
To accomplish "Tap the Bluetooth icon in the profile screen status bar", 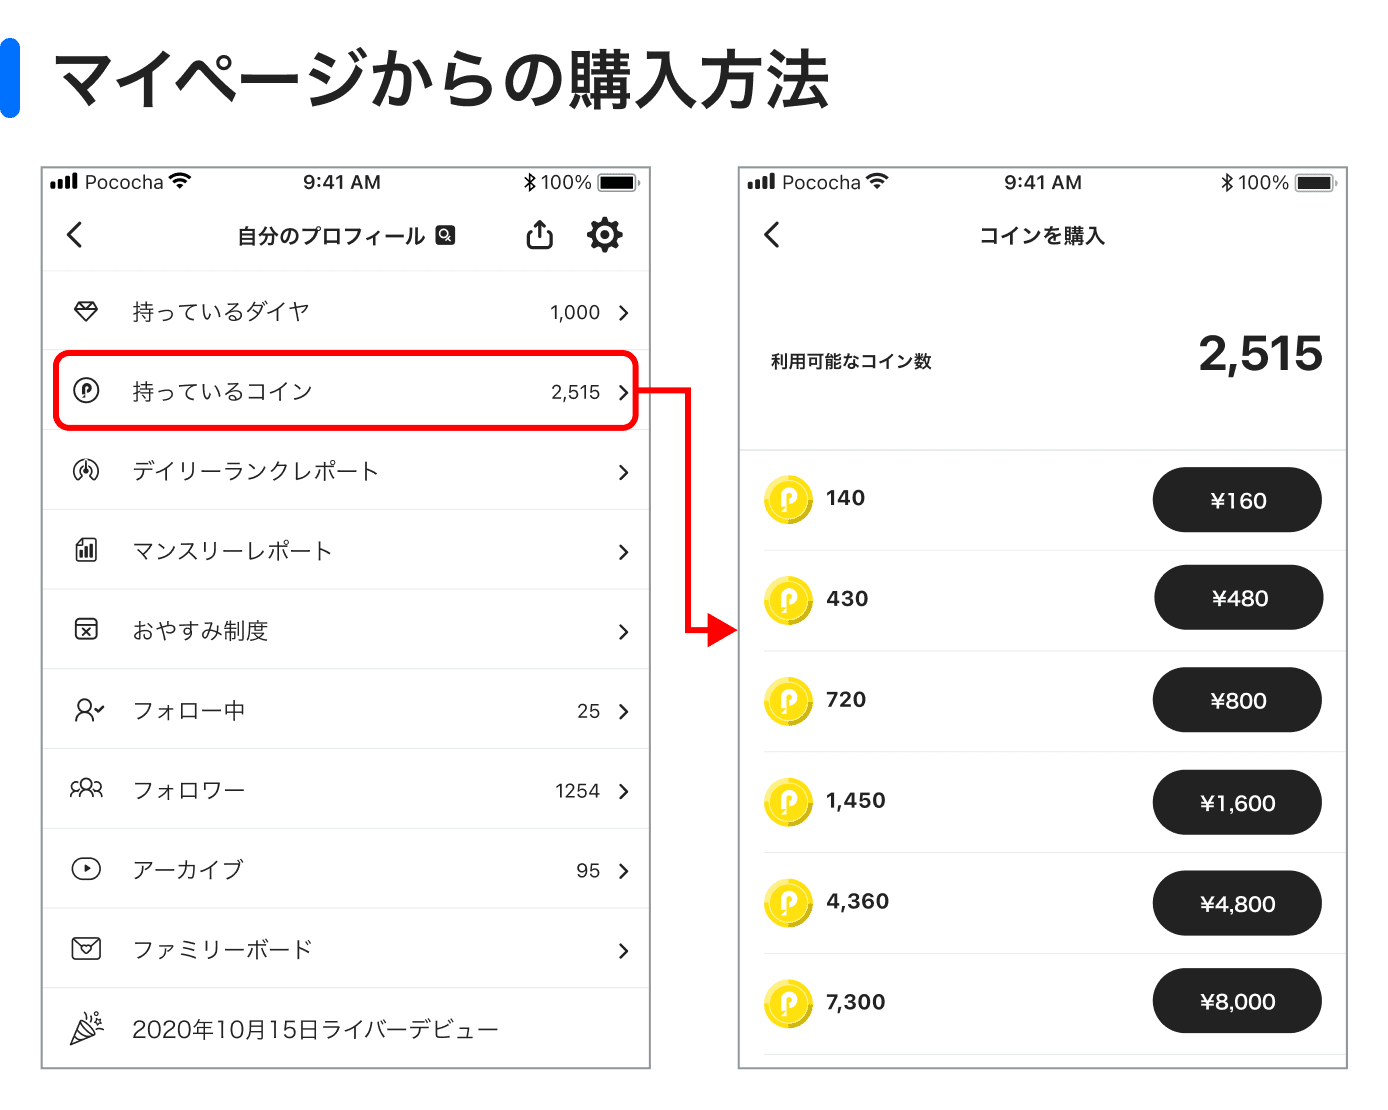I will point(530,182).
